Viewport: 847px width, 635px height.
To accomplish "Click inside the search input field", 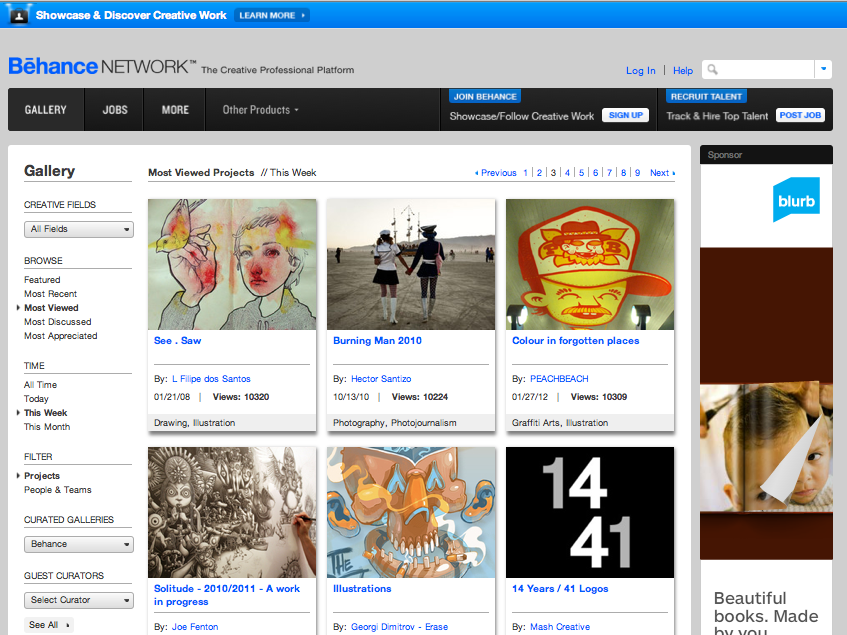I will (x=765, y=70).
